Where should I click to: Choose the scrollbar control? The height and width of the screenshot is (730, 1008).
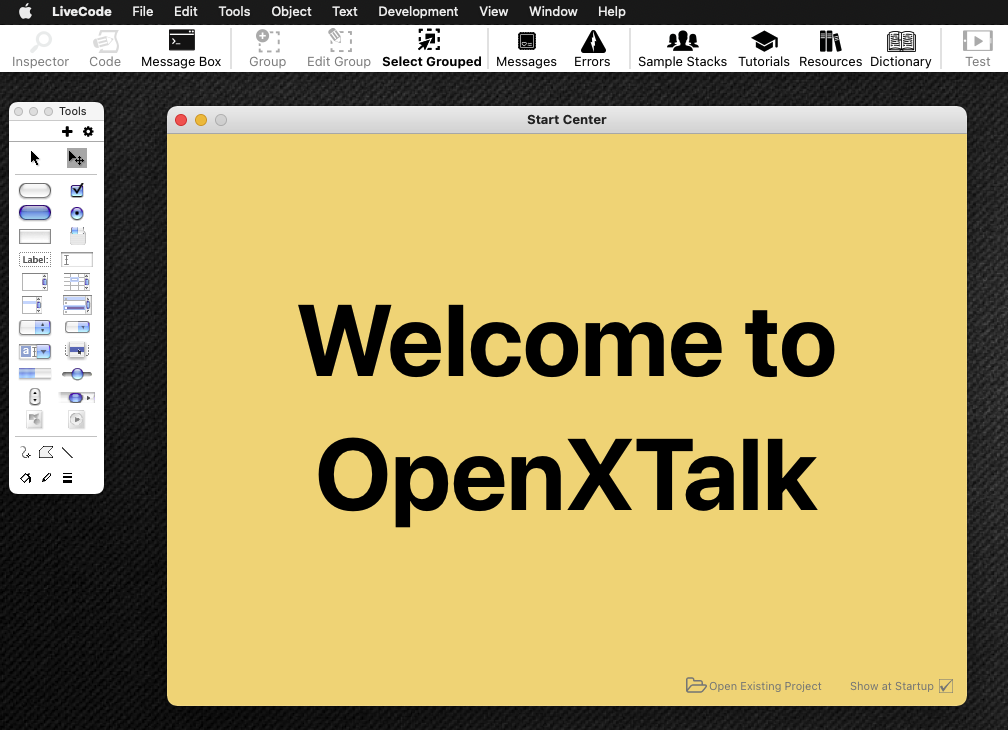pyautogui.click(x=76, y=398)
